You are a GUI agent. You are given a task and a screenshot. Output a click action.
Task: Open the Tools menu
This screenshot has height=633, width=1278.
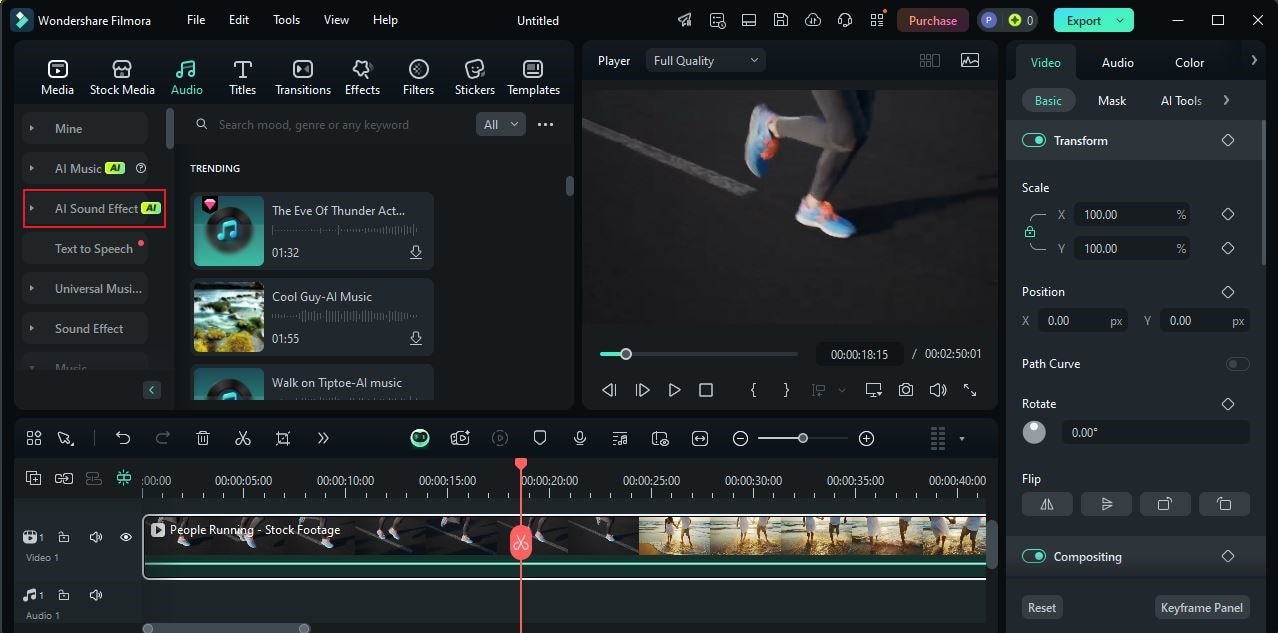[x=286, y=20]
